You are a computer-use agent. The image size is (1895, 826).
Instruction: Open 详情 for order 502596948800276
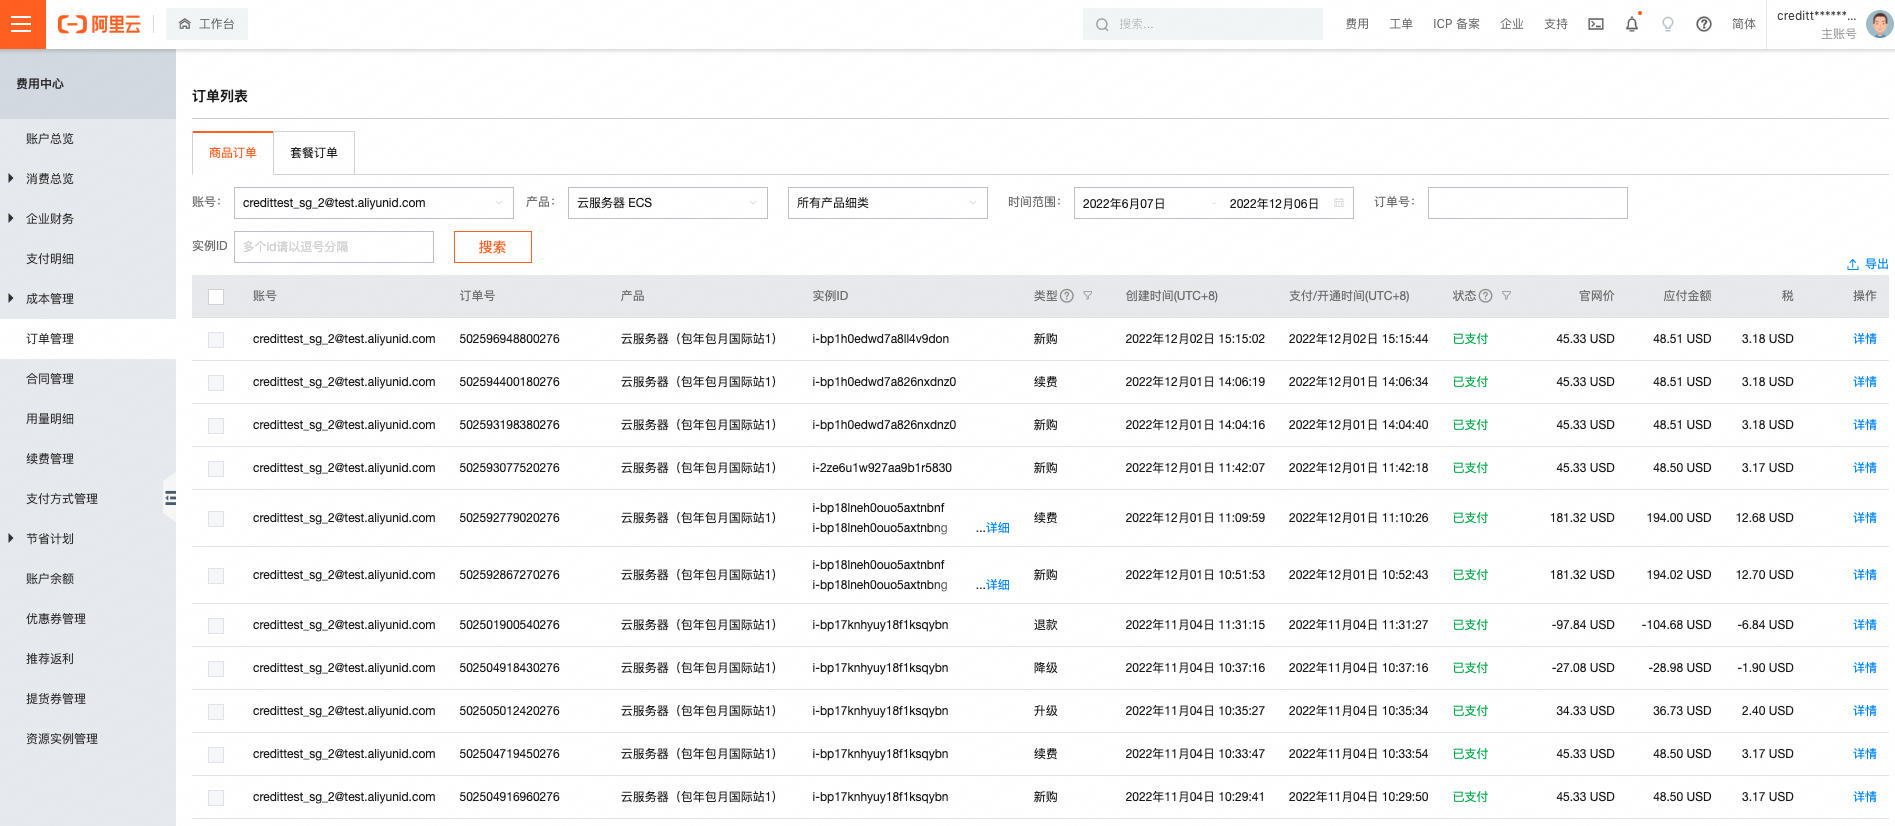(1865, 339)
